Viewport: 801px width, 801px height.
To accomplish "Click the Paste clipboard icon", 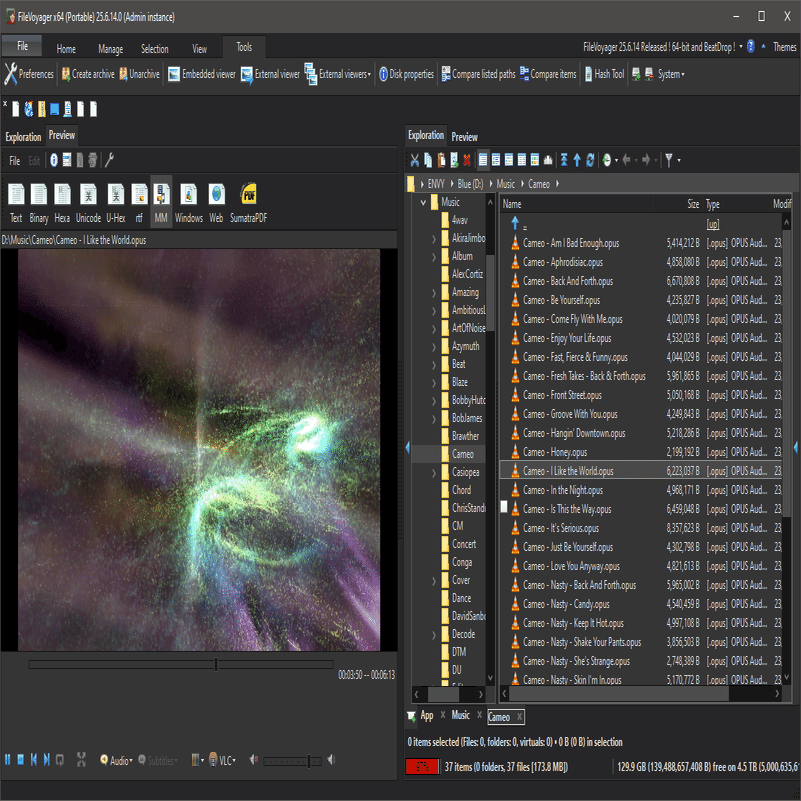I will tap(441, 160).
